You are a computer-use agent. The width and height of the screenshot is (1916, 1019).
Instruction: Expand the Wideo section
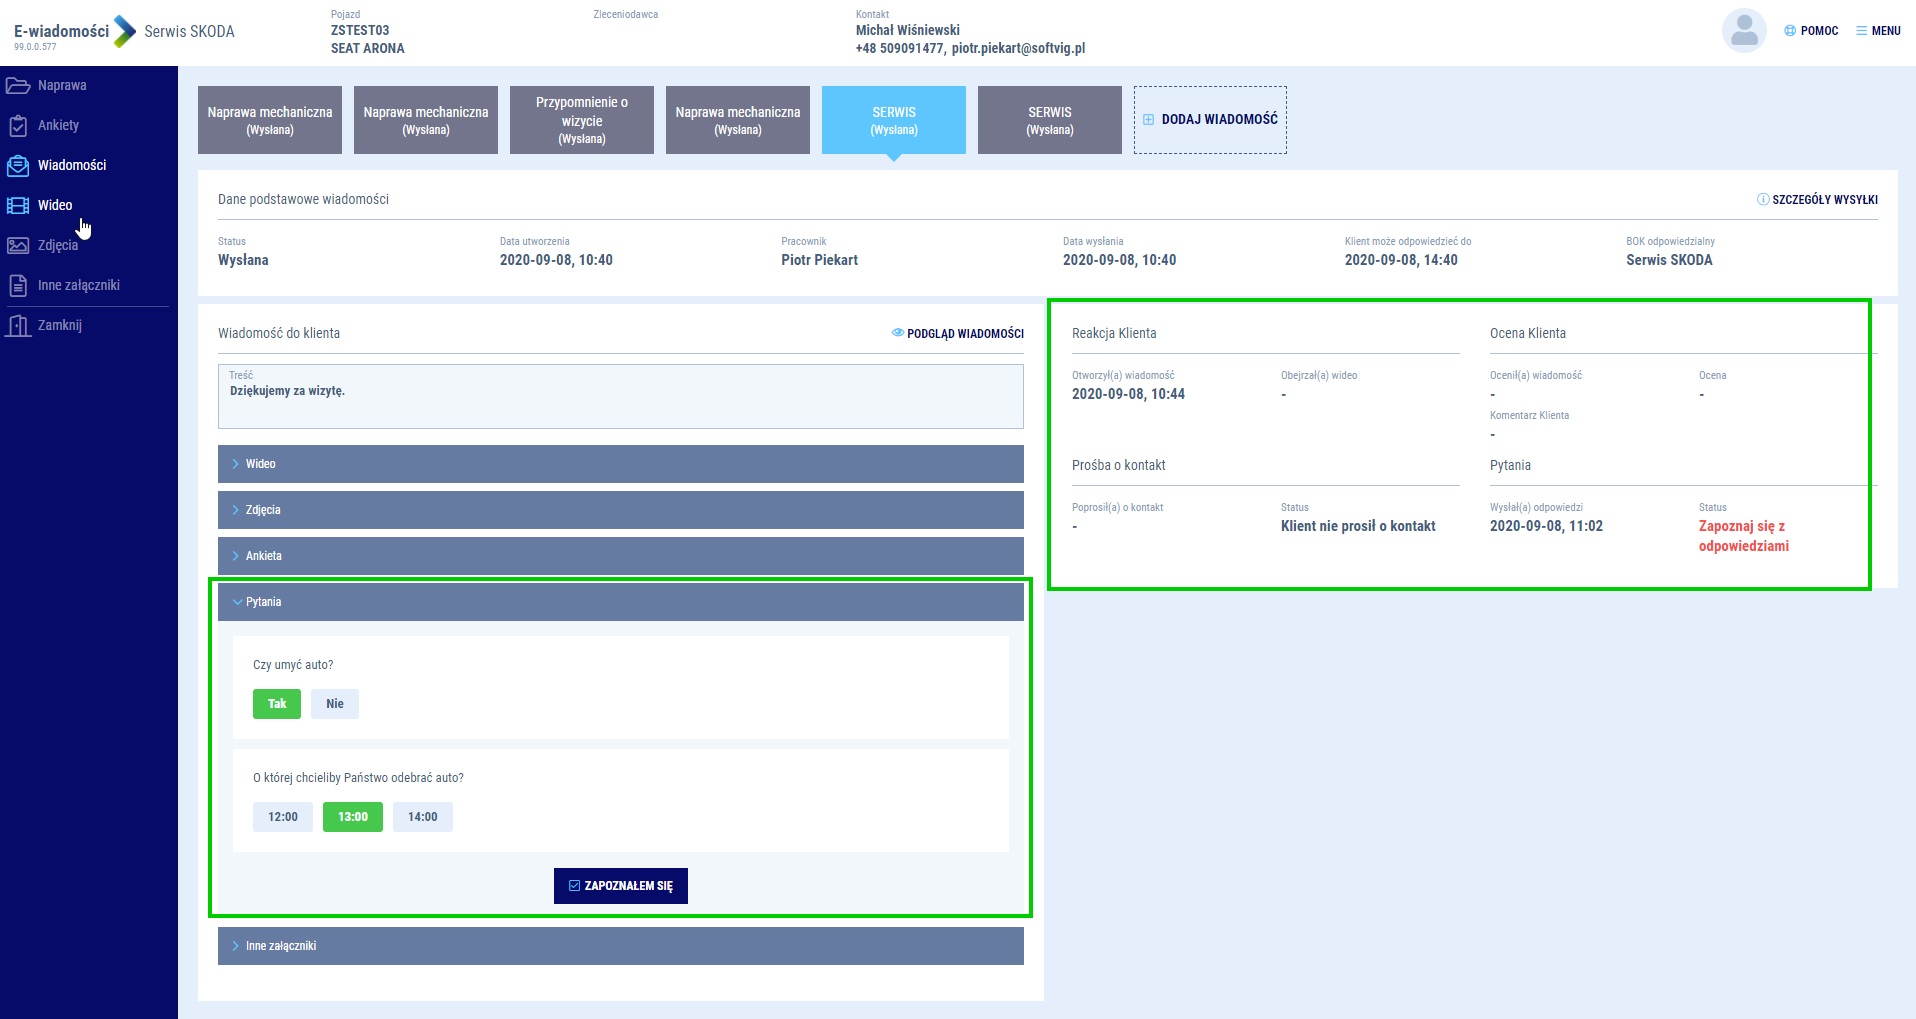(x=620, y=464)
